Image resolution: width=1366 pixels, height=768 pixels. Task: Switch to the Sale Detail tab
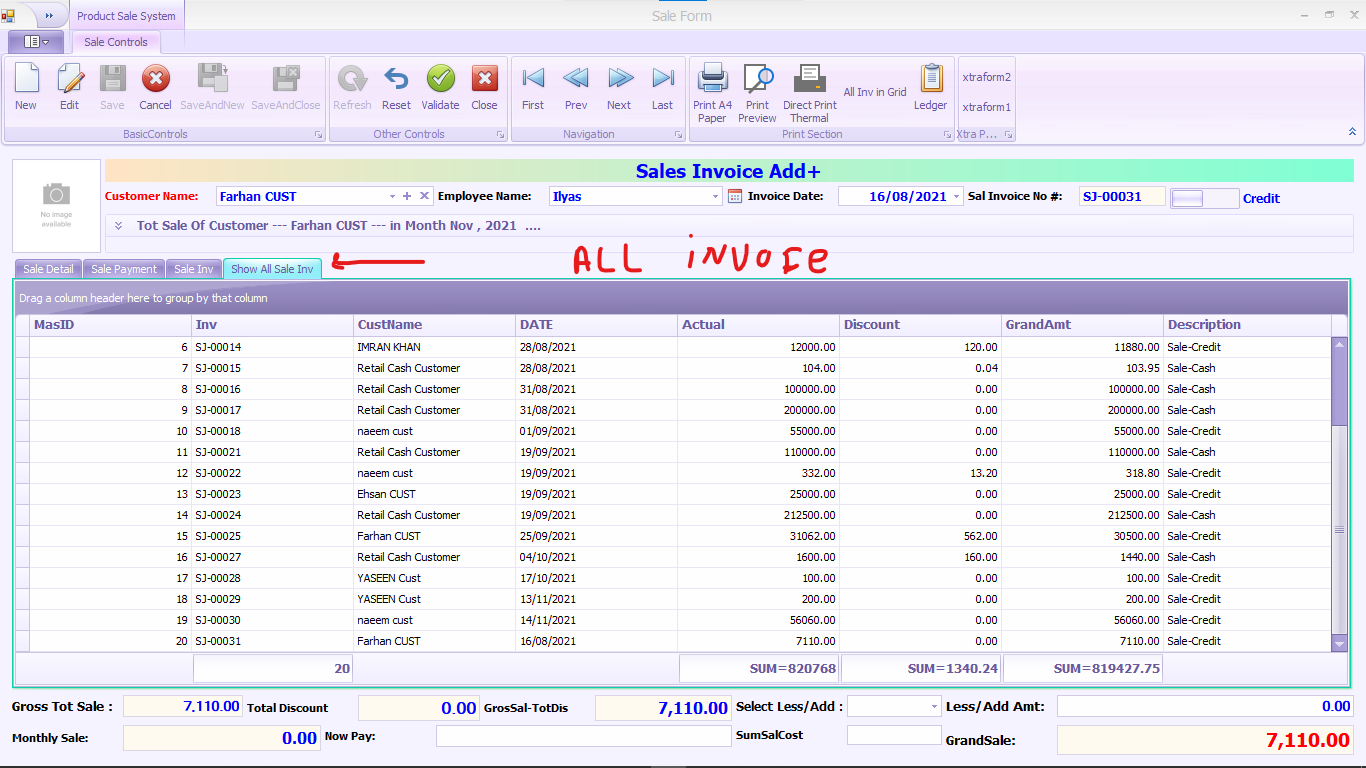tap(48, 269)
